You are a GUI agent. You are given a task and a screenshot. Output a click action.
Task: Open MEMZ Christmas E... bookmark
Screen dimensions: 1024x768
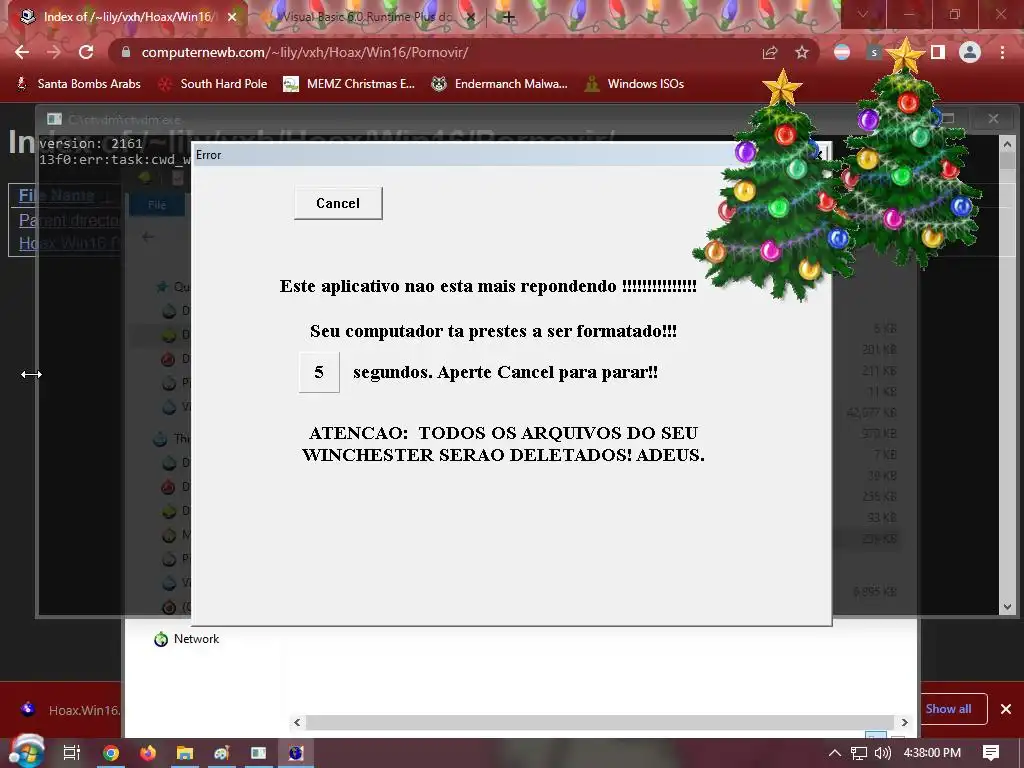coord(349,84)
